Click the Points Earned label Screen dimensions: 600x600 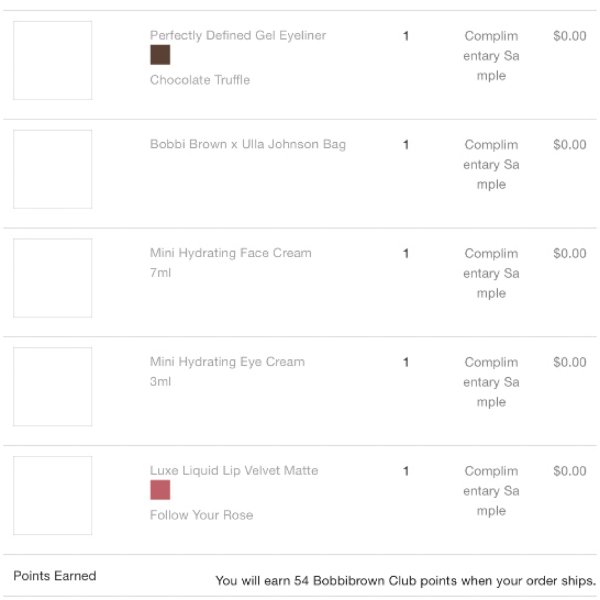point(55,576)
